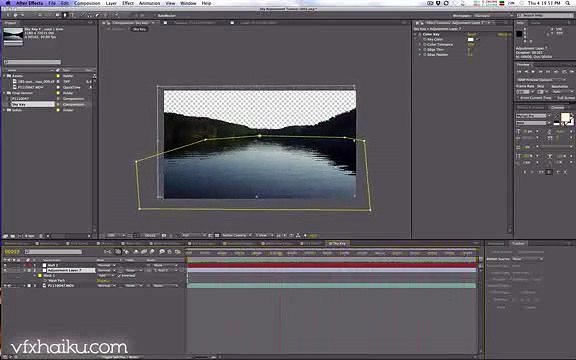Open the Active Camera view dropdown

tap(236, 235)
